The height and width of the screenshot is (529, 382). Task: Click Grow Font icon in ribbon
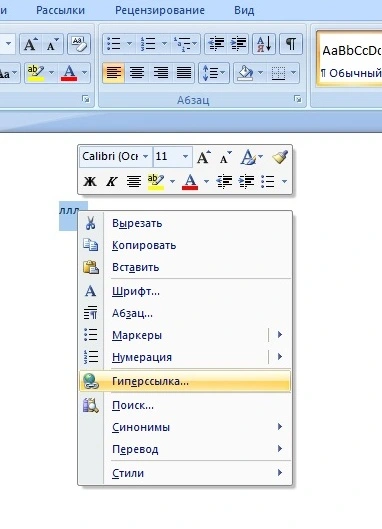(31, 44)
